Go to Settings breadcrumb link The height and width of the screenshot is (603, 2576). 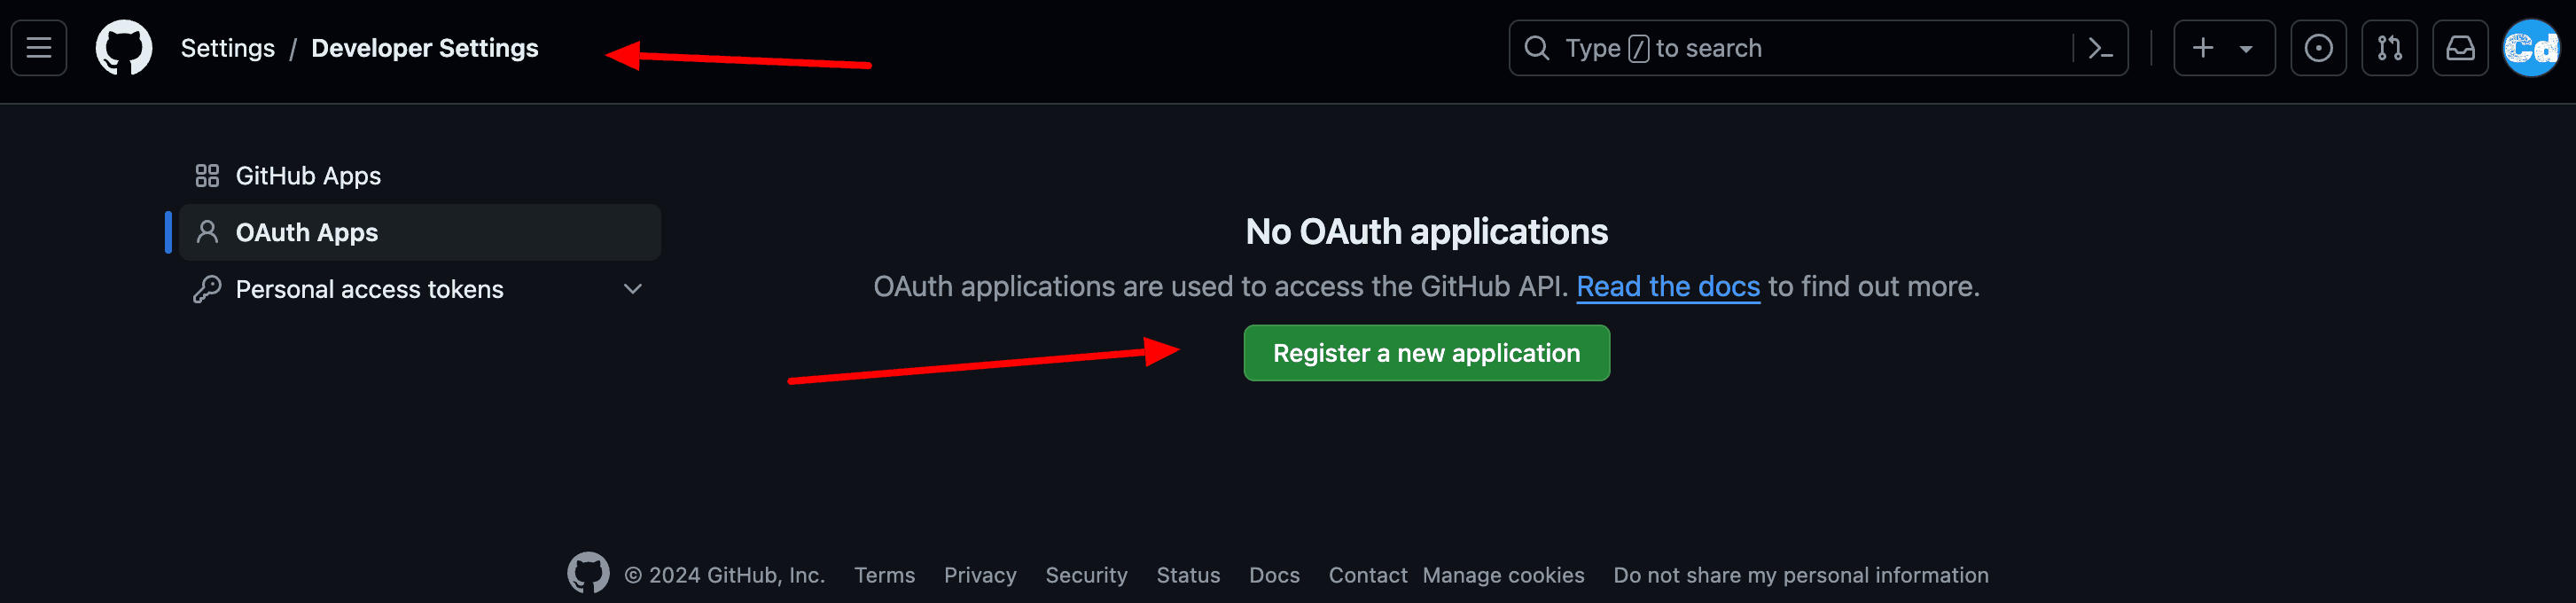(227, 48)
